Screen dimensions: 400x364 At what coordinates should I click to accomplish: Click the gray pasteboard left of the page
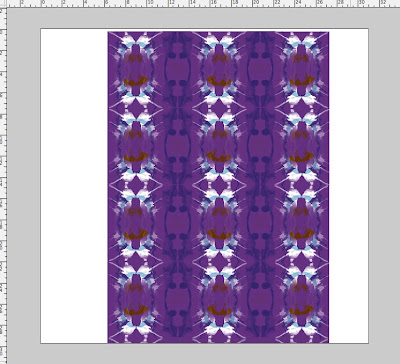coord(23,186)
